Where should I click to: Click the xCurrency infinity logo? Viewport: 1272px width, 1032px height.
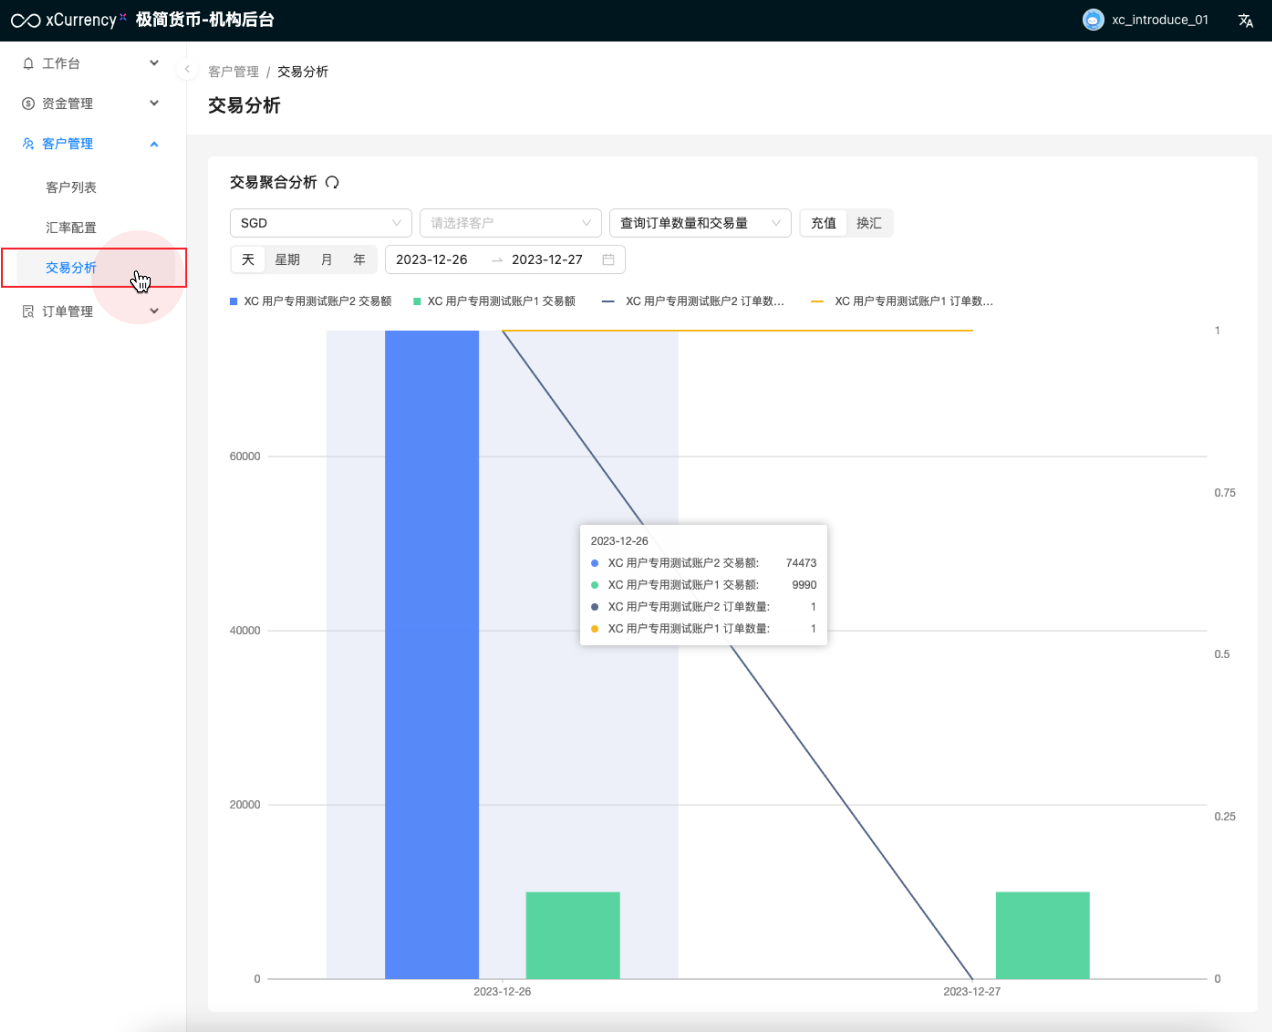click(x=25, y=20)
